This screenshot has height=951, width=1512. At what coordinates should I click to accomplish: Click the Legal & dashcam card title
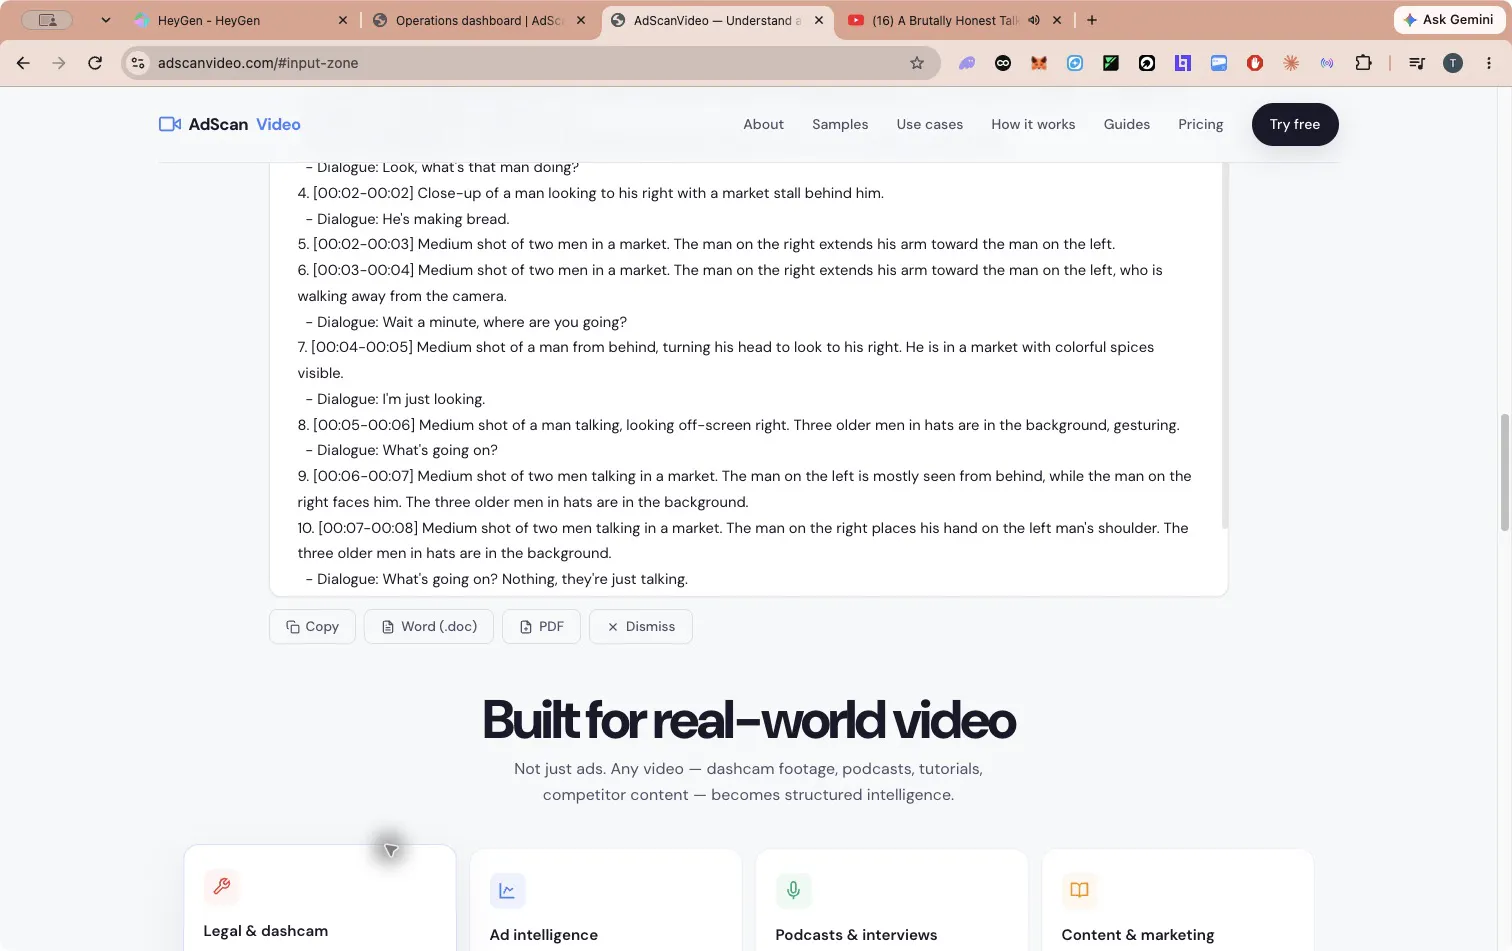[x=265, y=931]
